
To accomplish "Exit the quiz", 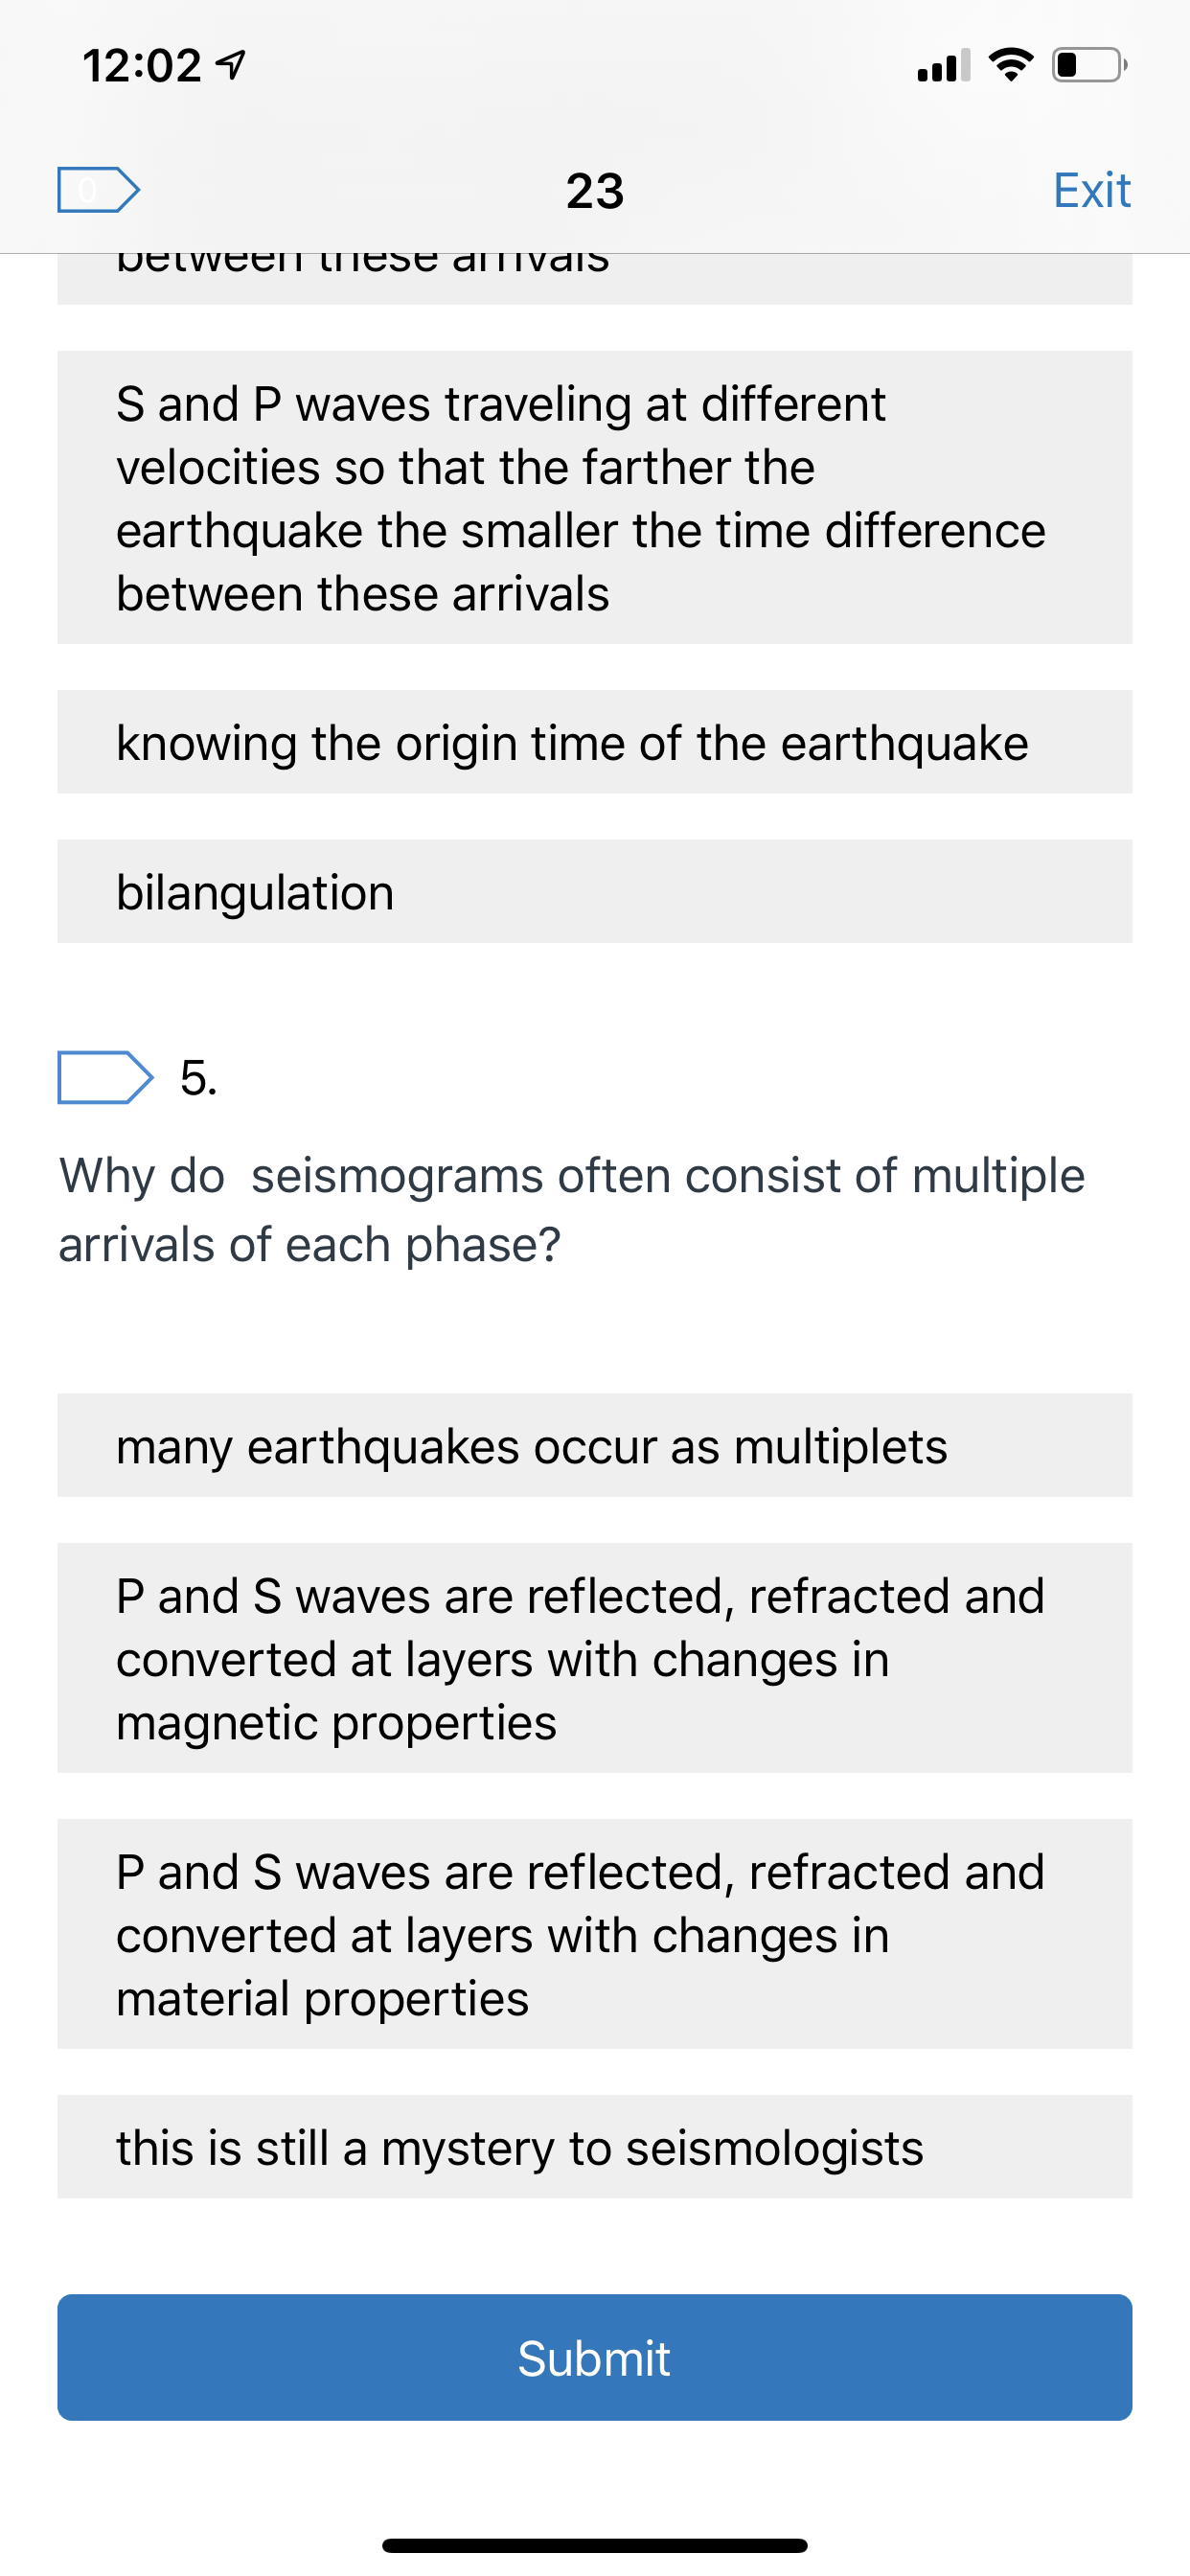I will pos(1092,190).
